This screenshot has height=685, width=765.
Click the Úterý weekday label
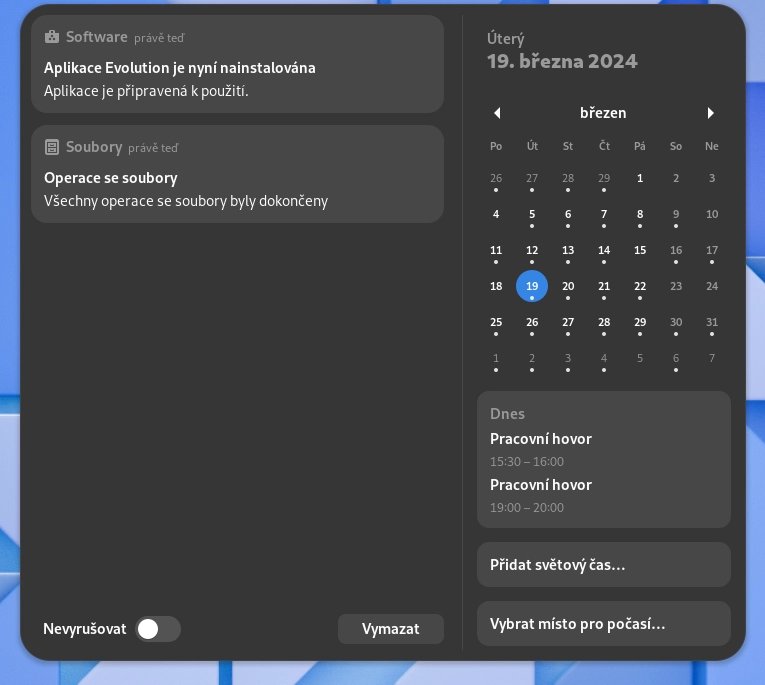(x=505, y=39)
